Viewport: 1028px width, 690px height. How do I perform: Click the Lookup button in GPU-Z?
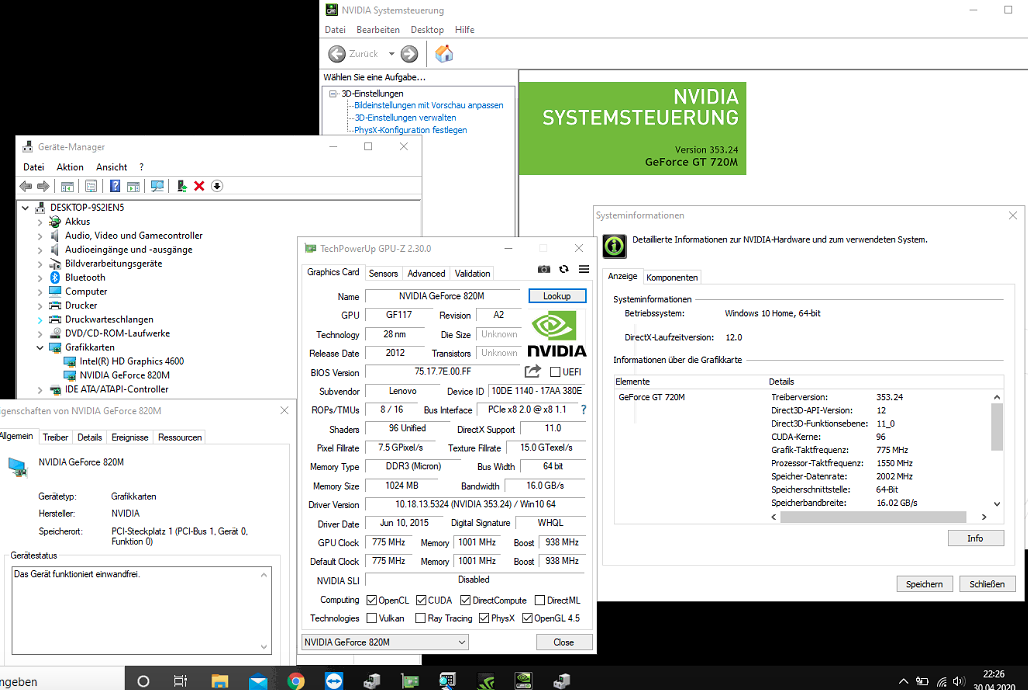point(557,296)
